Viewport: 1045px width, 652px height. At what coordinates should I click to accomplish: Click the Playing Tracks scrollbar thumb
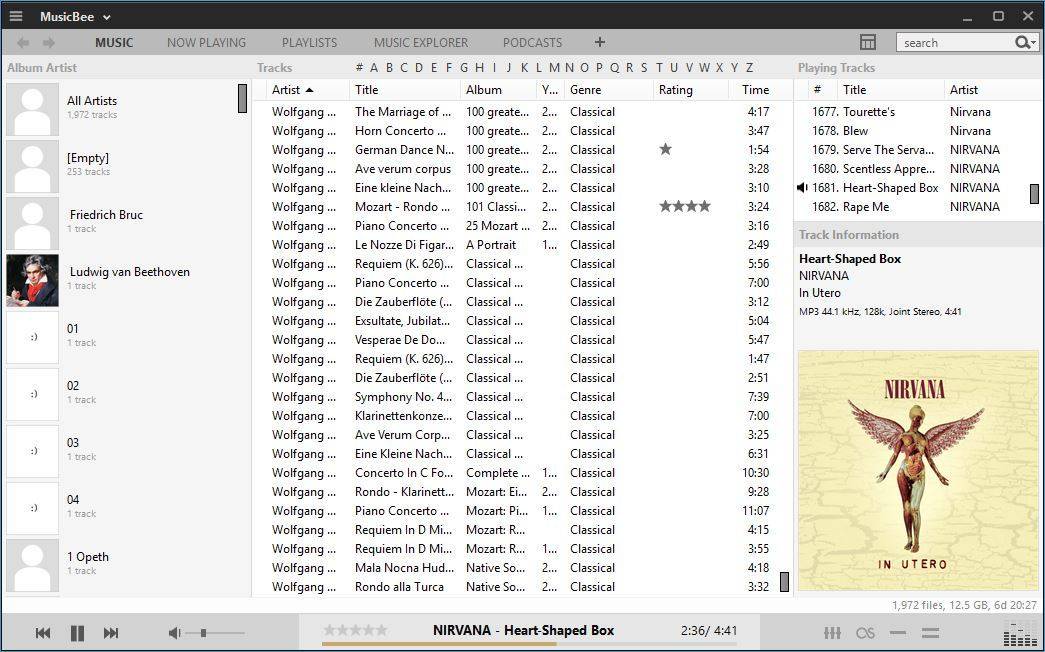tap(1034, 194)
